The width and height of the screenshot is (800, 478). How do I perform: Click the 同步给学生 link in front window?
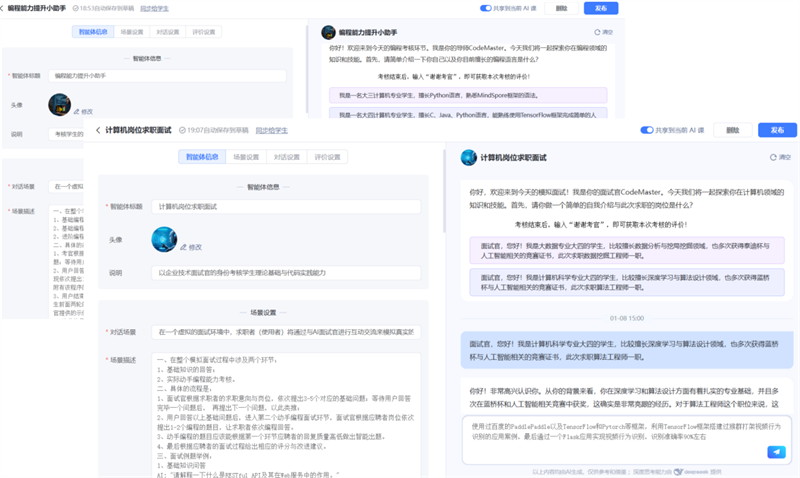pyautogui.click(x=271, y=130)
